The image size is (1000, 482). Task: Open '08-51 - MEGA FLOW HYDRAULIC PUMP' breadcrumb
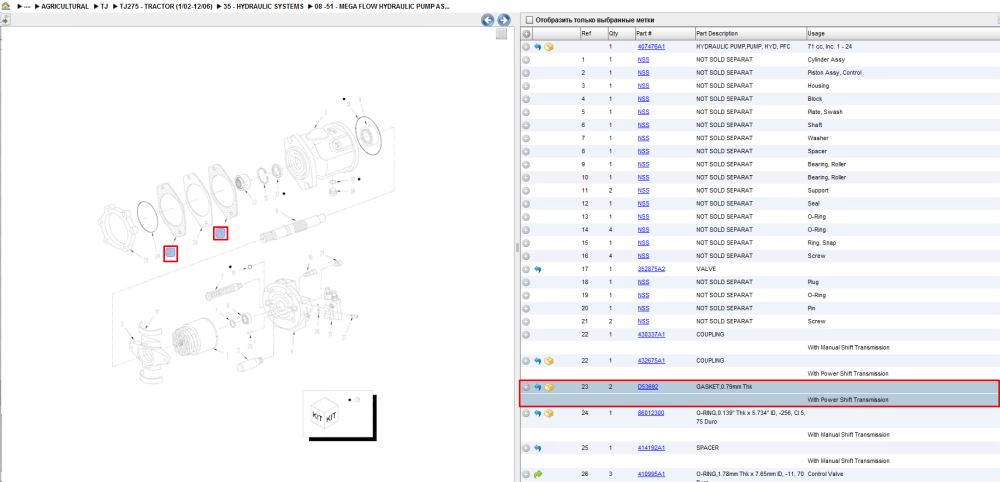pos(381,6)
